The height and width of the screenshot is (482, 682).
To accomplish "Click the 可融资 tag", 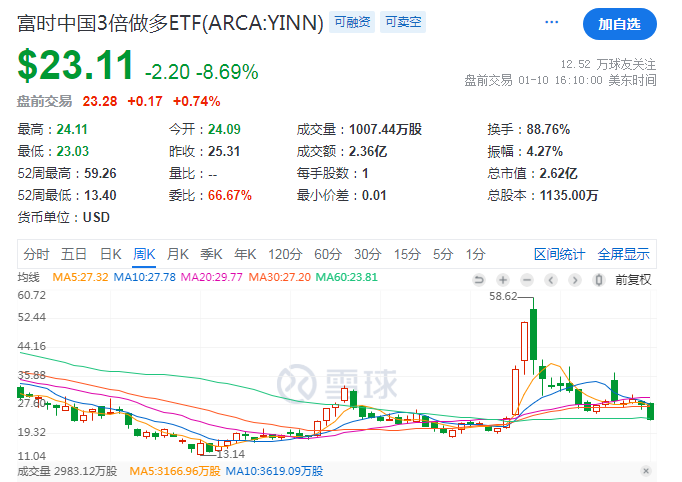I will pos(352,22).
